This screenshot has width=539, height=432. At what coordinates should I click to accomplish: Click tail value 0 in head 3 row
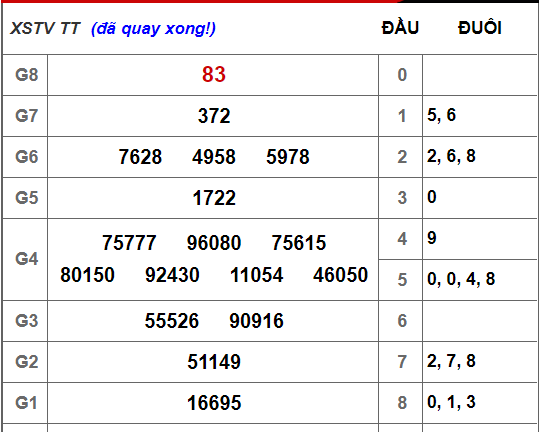432,197
